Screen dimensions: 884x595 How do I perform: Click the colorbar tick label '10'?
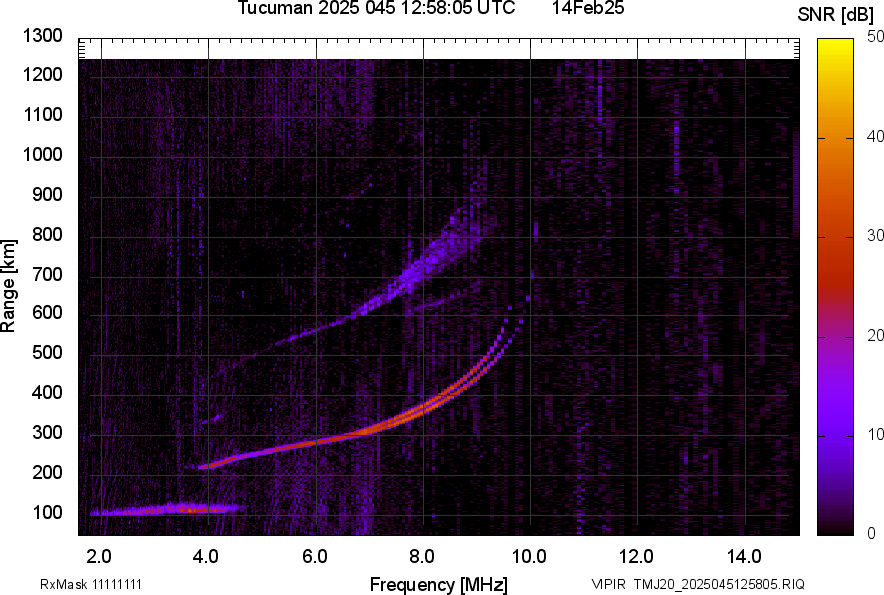[x=876, y=434]
